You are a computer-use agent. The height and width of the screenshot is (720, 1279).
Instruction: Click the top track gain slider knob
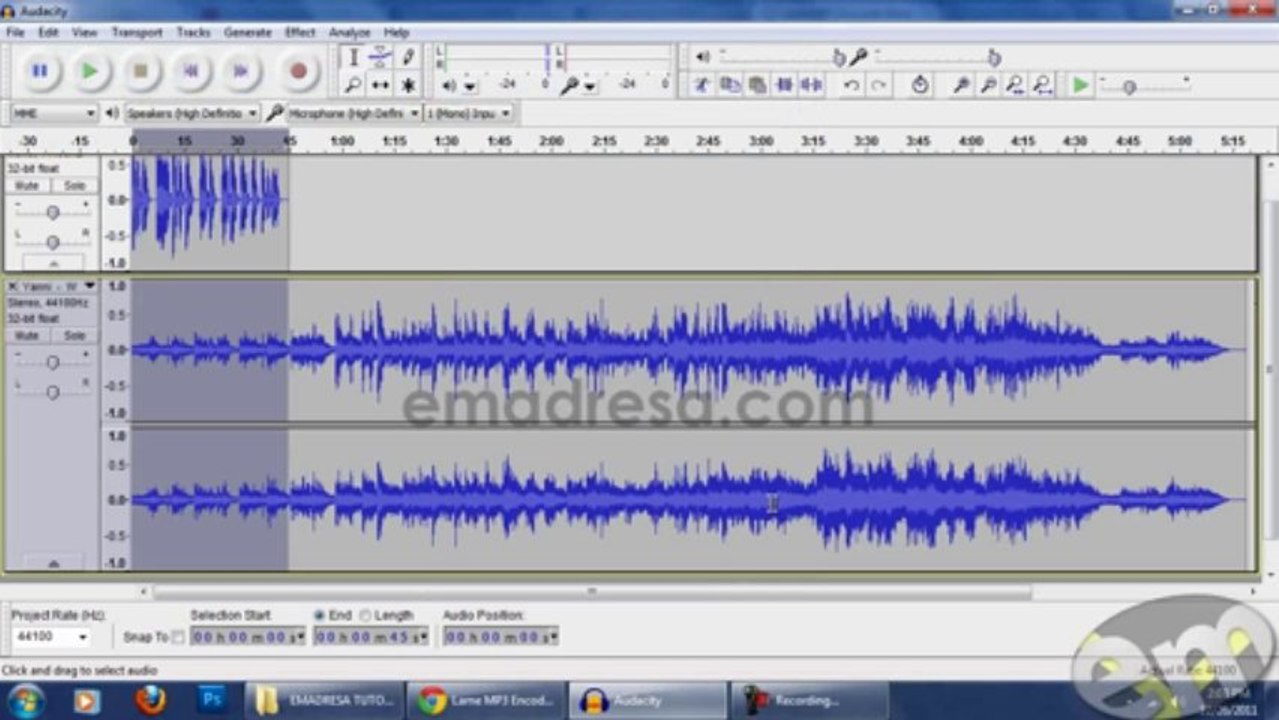click(52, 212)
